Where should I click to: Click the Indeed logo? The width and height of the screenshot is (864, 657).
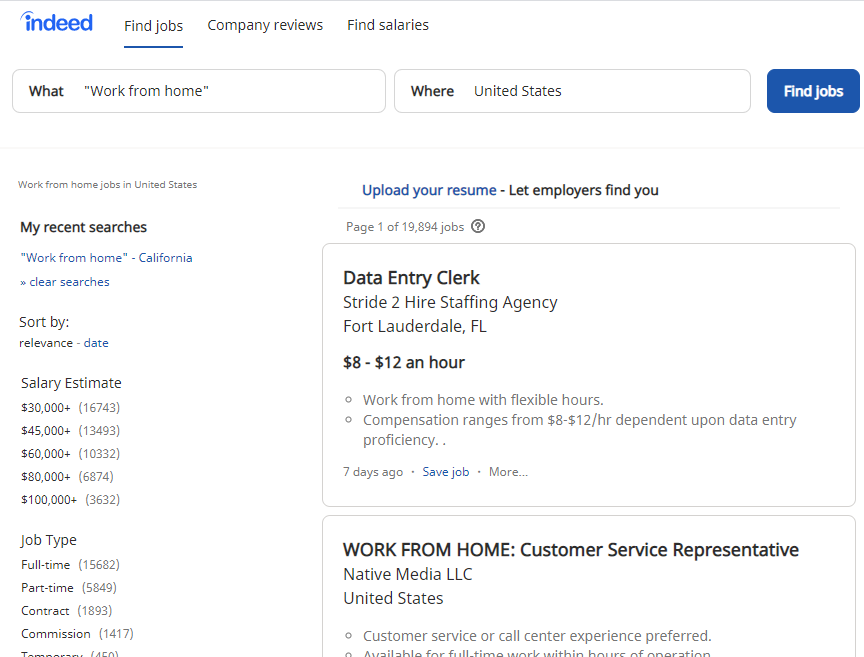[56, 22]
